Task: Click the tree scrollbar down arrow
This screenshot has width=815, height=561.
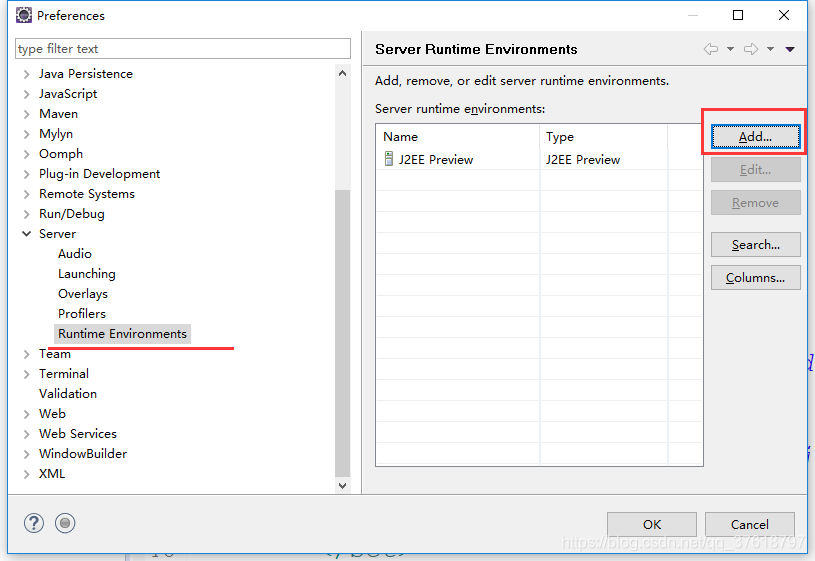Action: coord(342,486)
